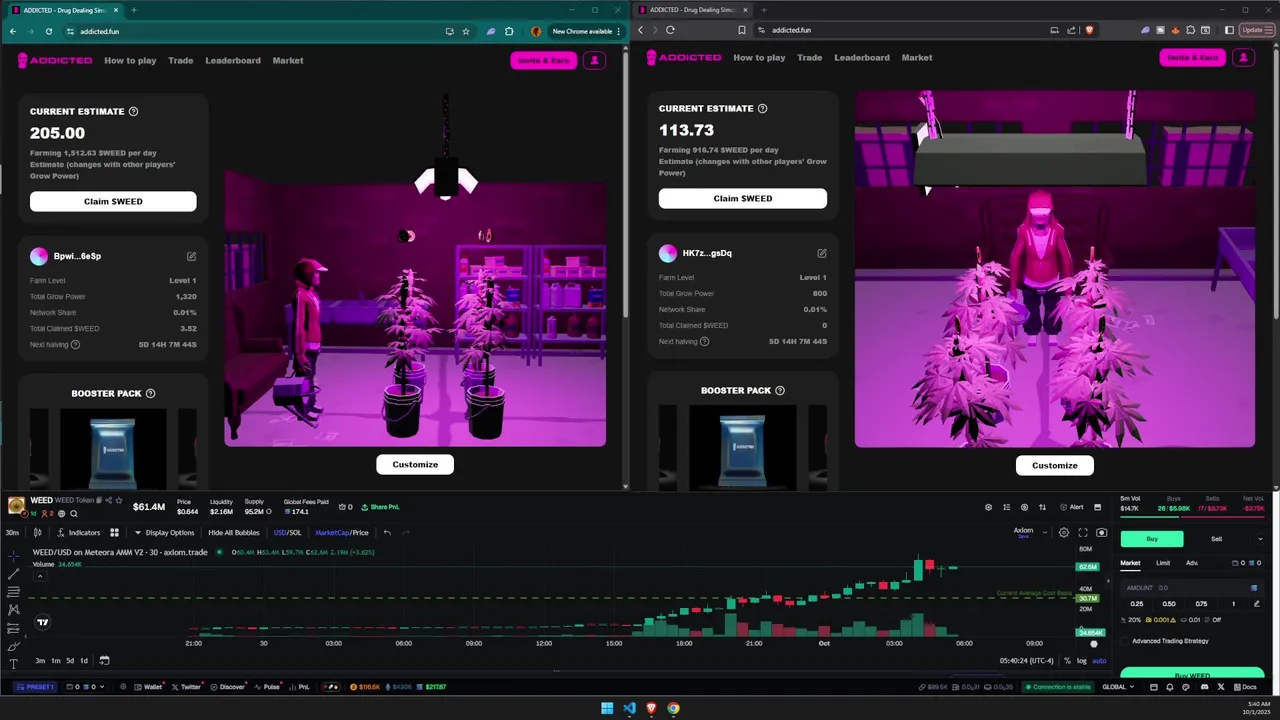Click Hide All Bubbles toggle
The image size is (1280, 720).
pyautogui.click(x=234, y=533)
